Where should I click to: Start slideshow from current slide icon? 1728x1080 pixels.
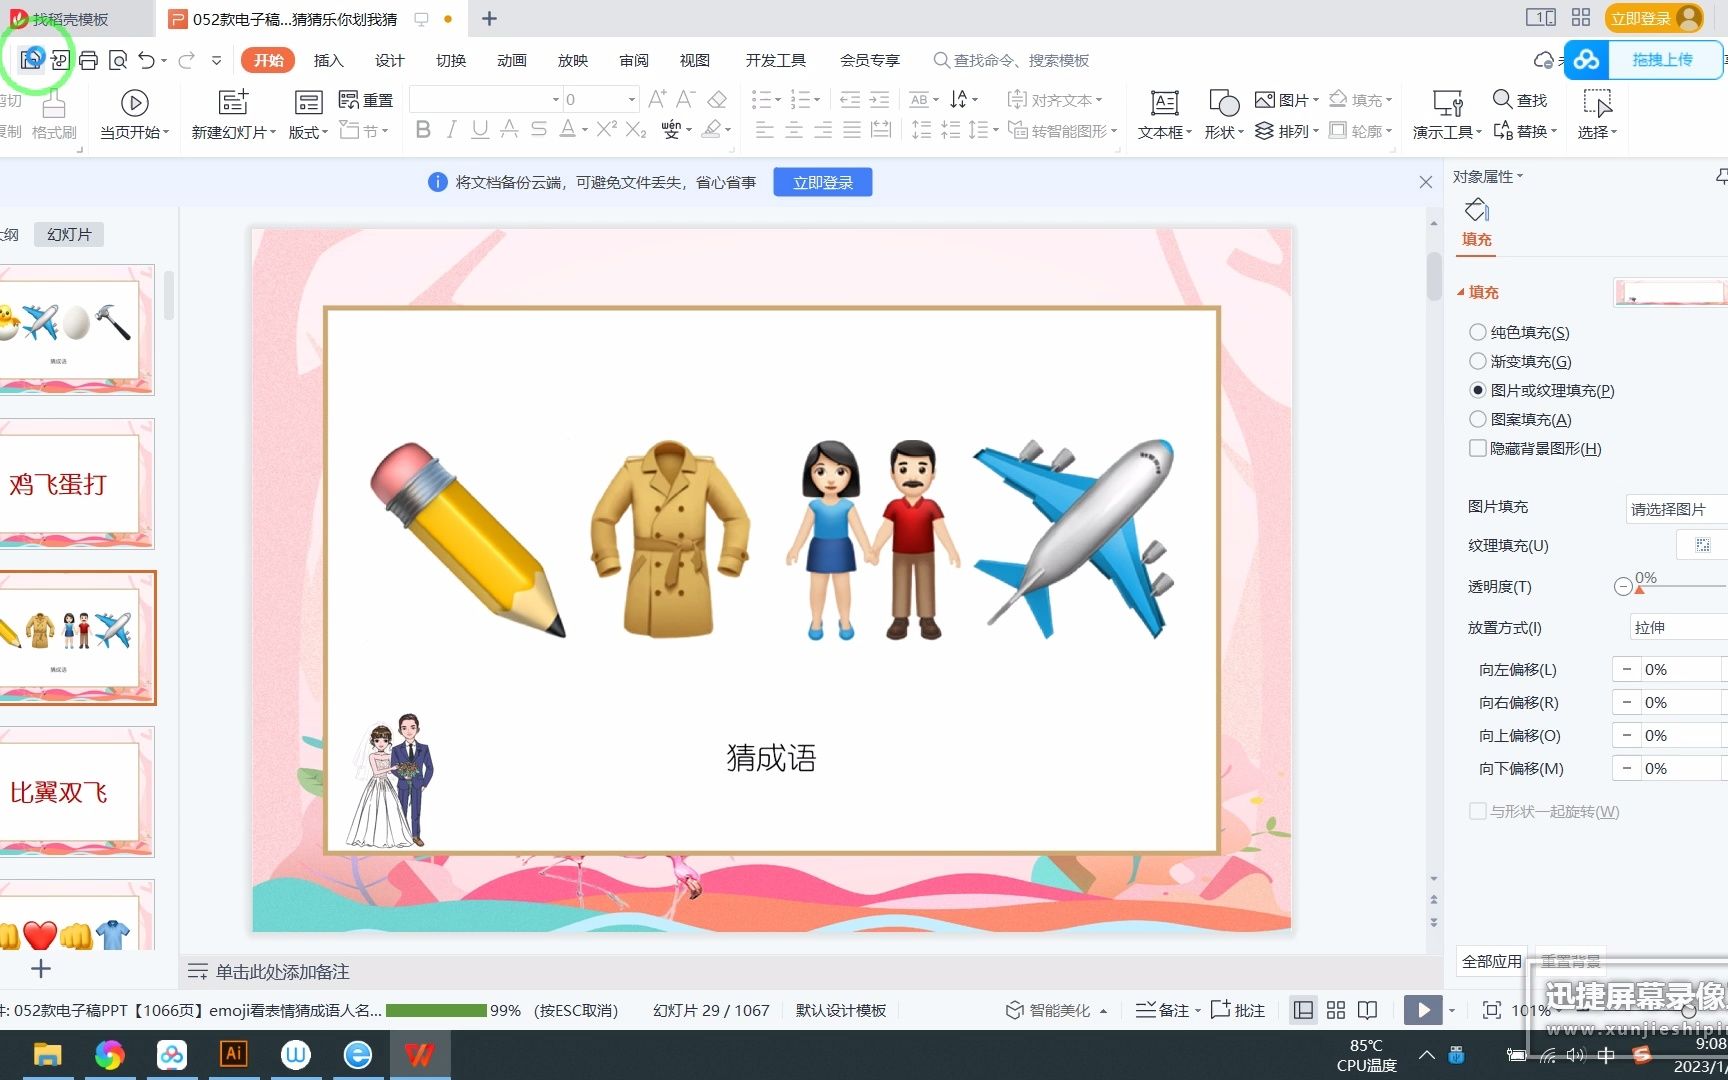coord(134,102)
